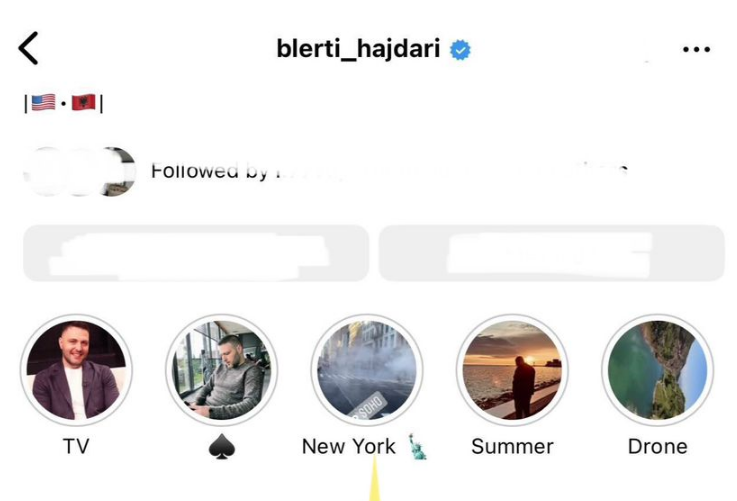Screen dimensions: 737x501
Task: Select the Drone highlight label
Action: (x=658, y=446)
